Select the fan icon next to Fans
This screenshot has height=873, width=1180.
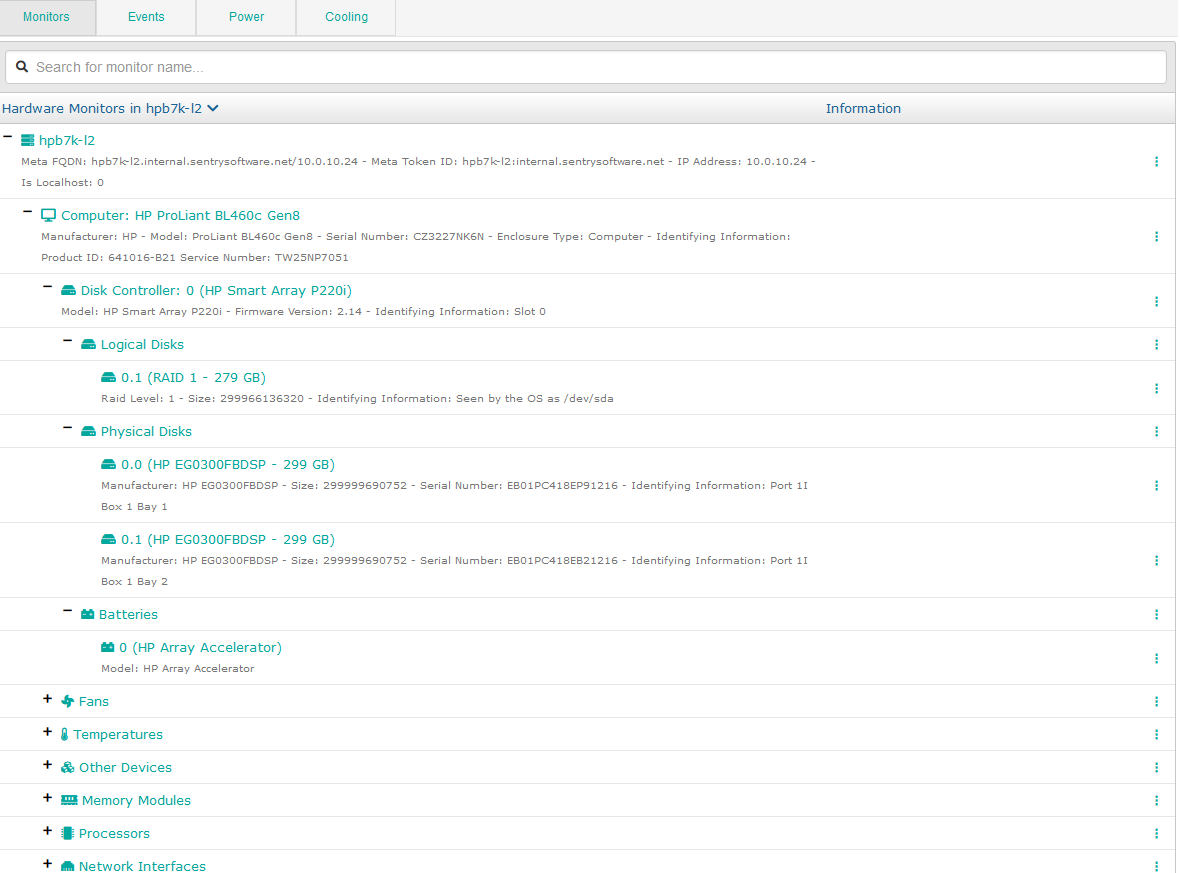pos(67,701)
